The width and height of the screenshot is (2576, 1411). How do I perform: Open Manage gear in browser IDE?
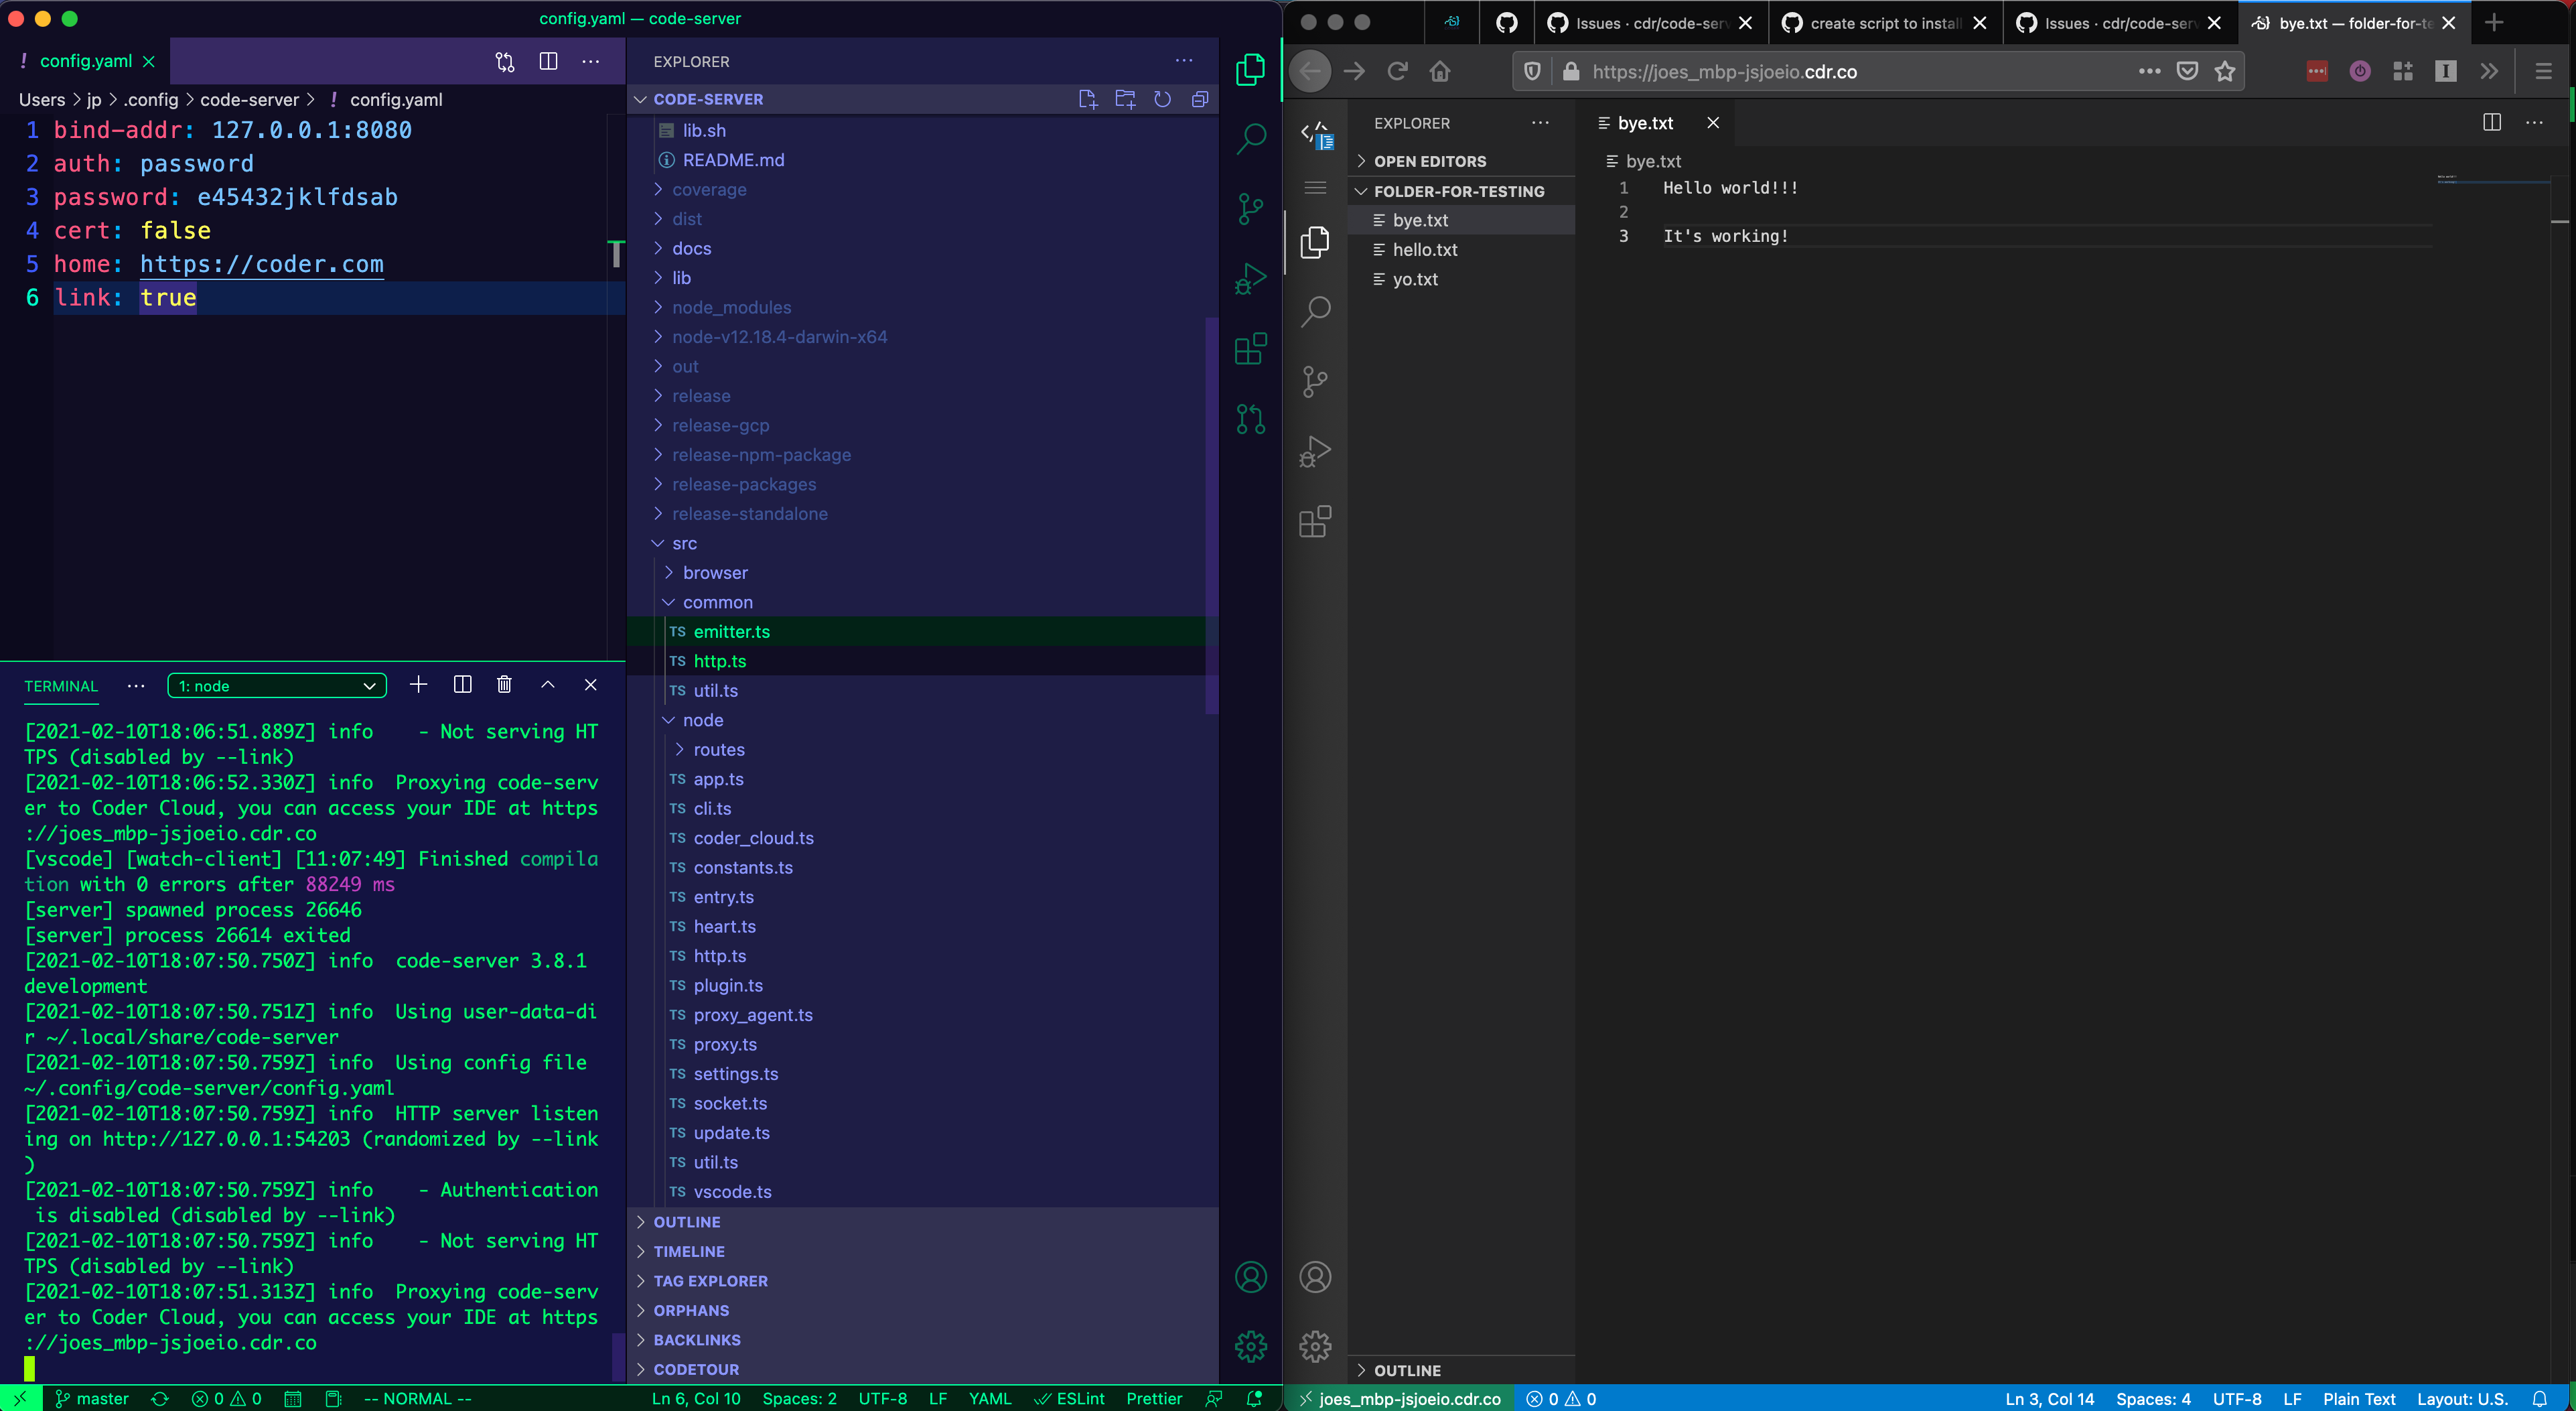[1315, 1346]
